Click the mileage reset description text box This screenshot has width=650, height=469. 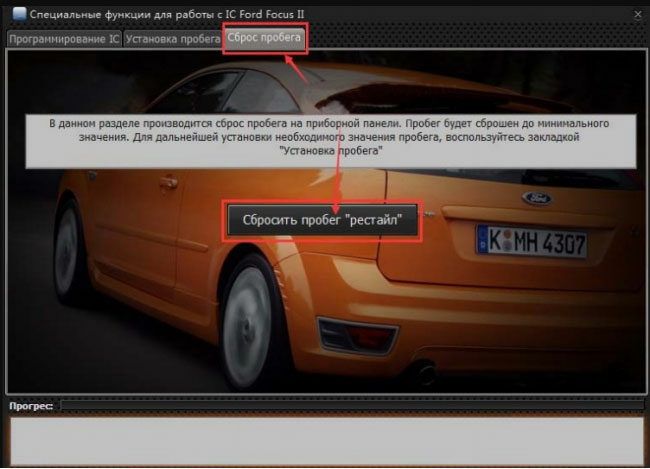[x=330, y=141]
